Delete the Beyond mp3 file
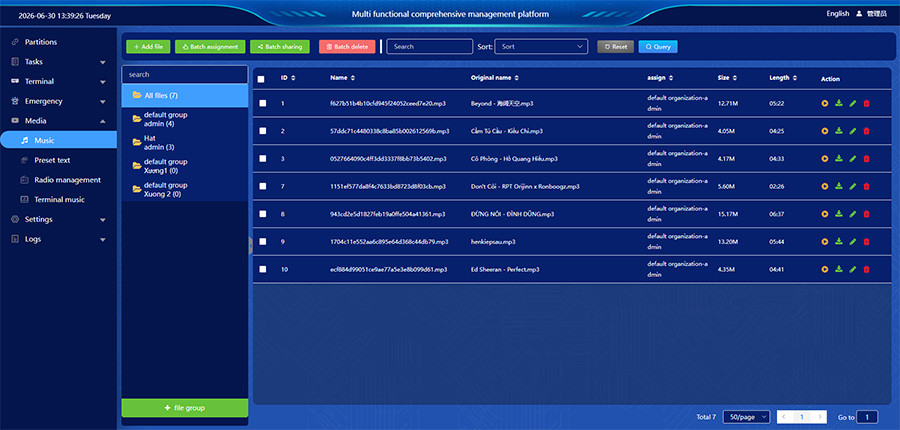Viewport: 900px width, 430px height. [x=866, y=103]
